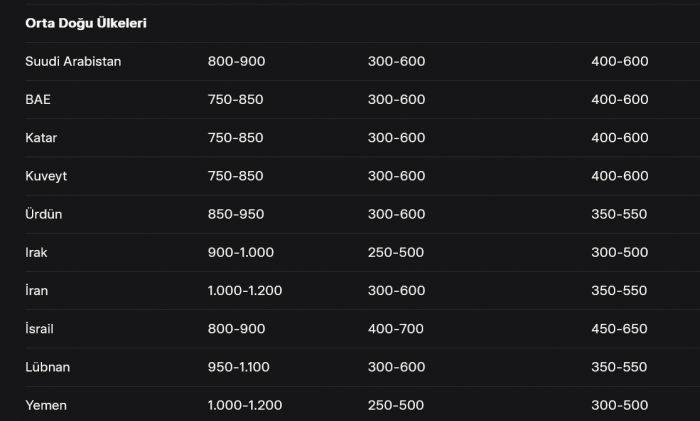Click the 850-950 value in Ürdün row
This screenshot has height=421, width=700.
coord(236,214)
